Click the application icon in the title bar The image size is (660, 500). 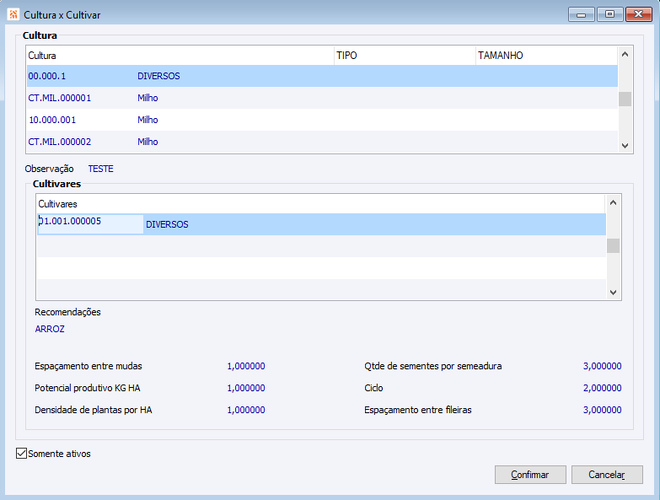[13, 14]
